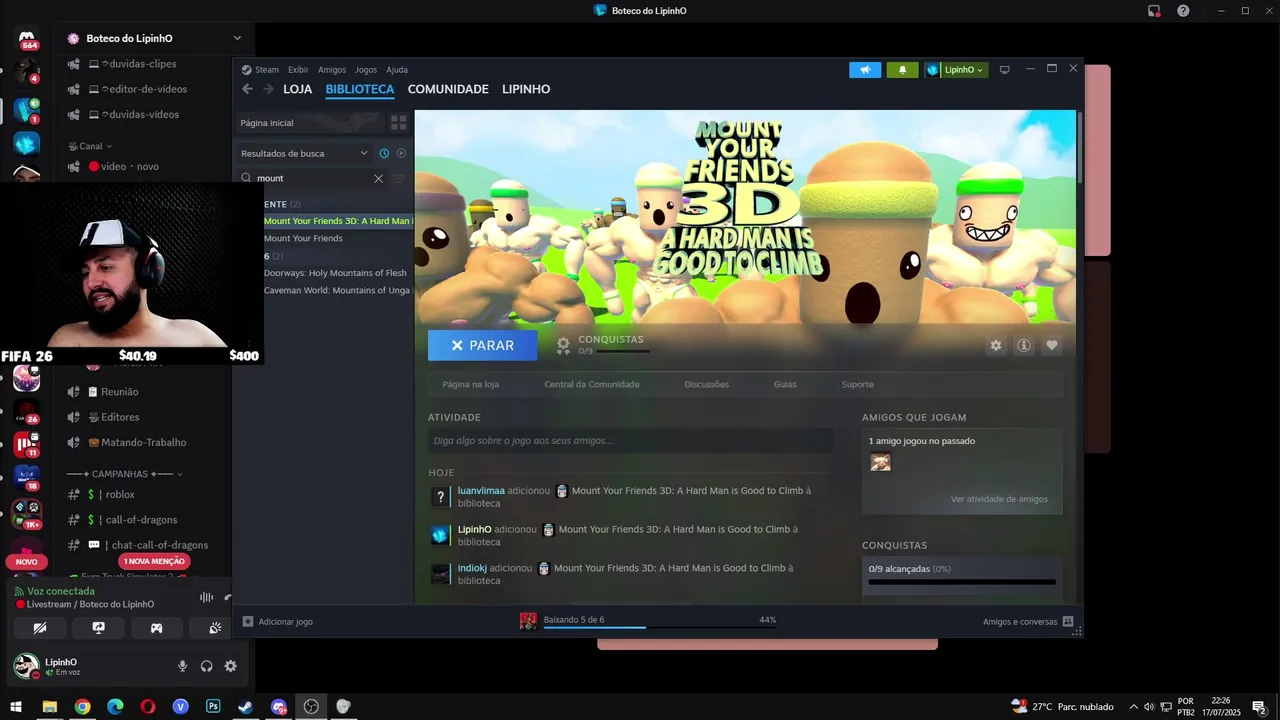Go to LOJA tab
The width and height of the screenshot is (1280, 720).
tap(298, 89)
